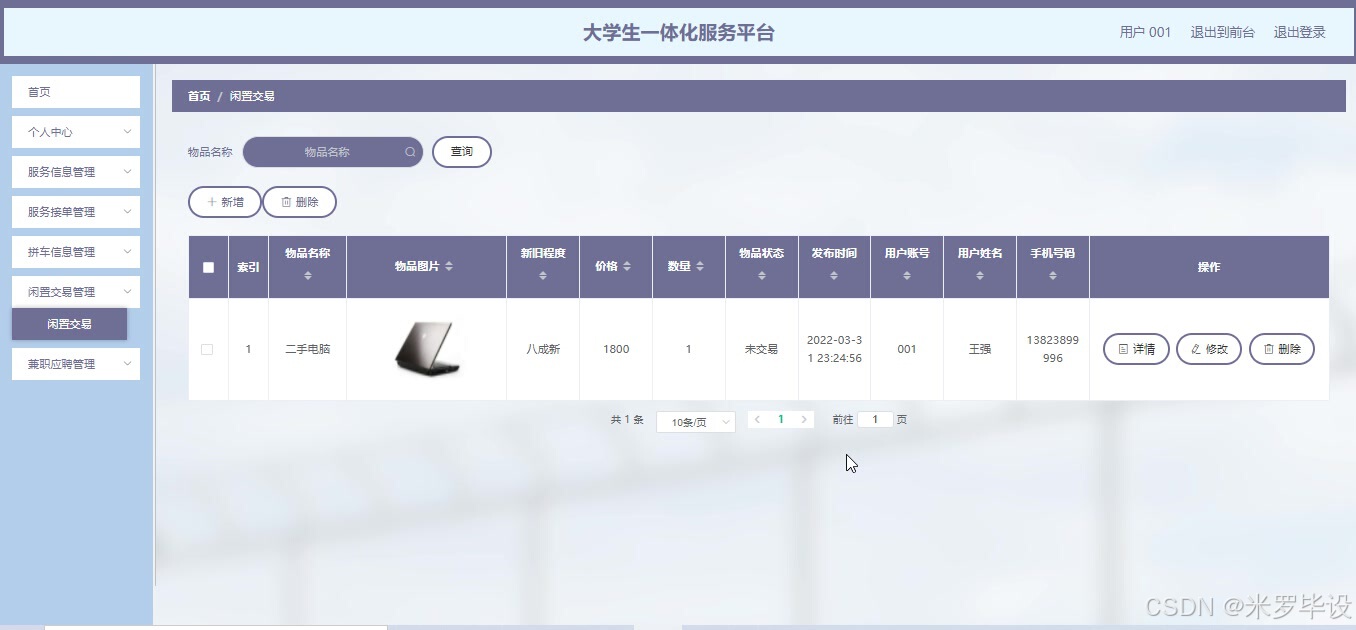Open 详情 for 二手电脑 row

point(1136,349)
